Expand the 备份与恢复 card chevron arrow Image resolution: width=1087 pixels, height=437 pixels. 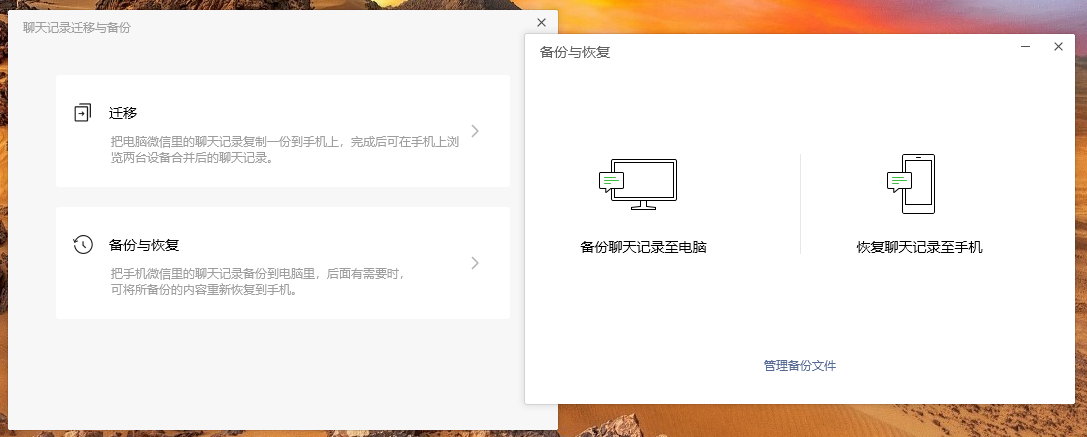coord(475,263)
